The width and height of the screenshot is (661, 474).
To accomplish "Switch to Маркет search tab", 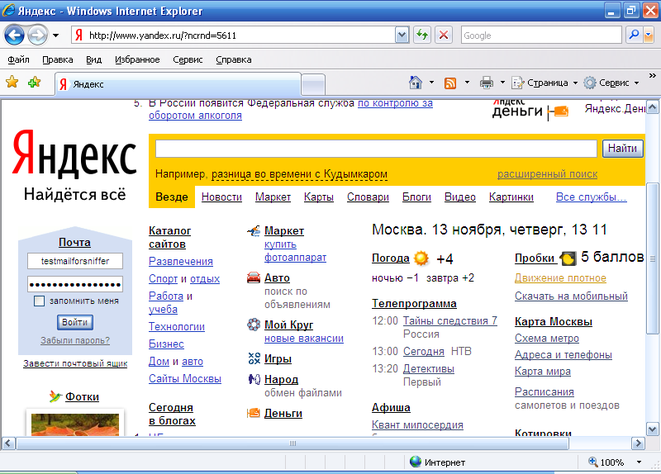I will click(x=273, y=197).
